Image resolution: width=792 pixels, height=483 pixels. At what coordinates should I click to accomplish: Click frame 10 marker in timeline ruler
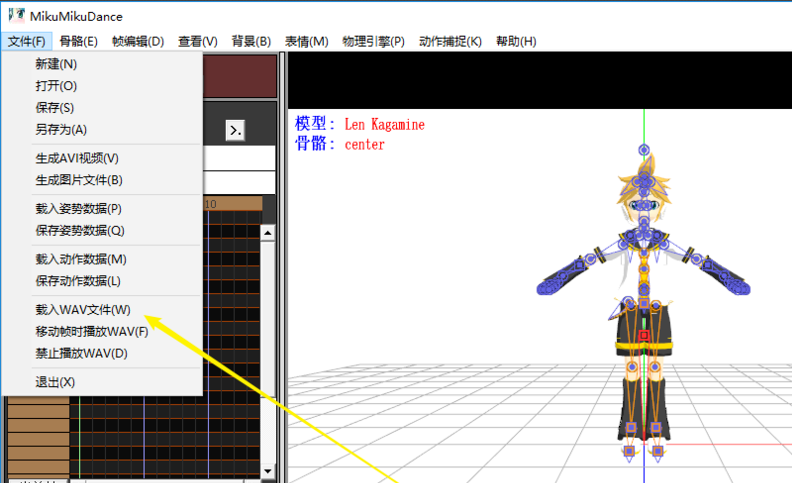[210, 204]
